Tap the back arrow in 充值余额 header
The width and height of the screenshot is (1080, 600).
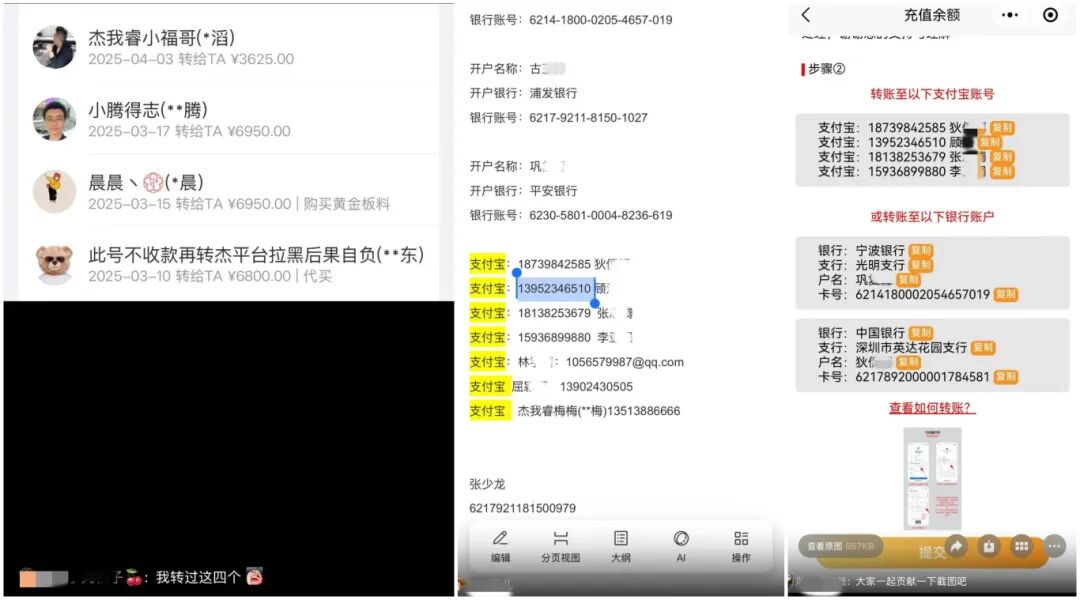806,15
